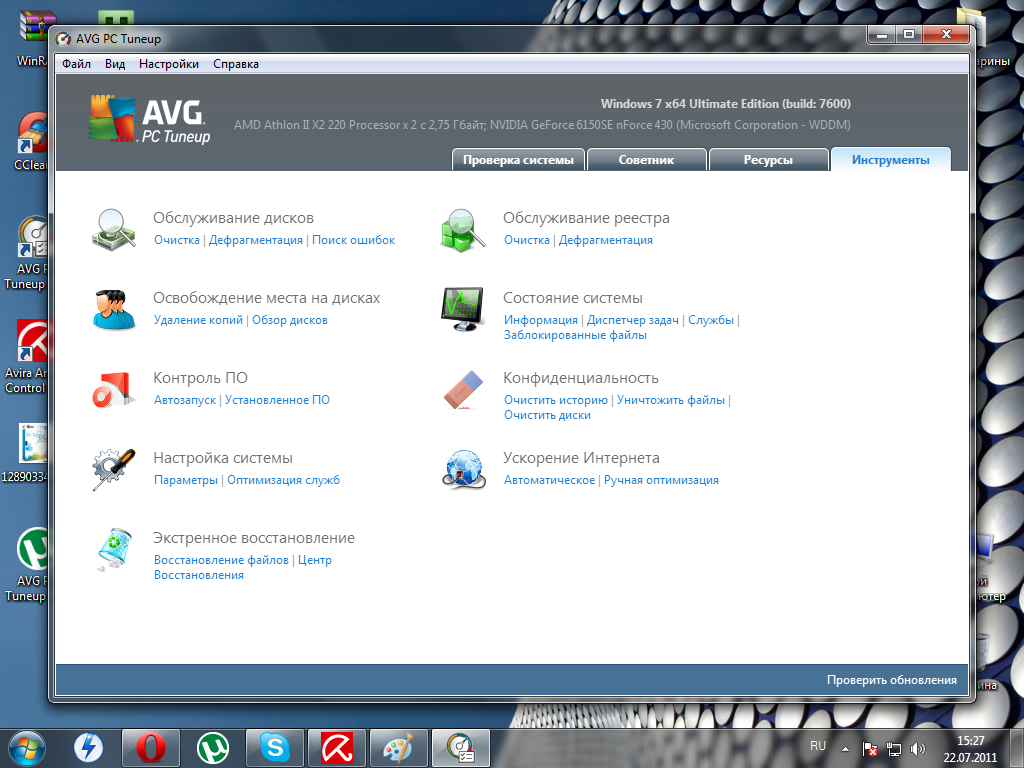The width and height of the screenshot is (1024, 768).
Task: Click the Avira Control desktop shortcut
Action: click(x=26, y=357)
